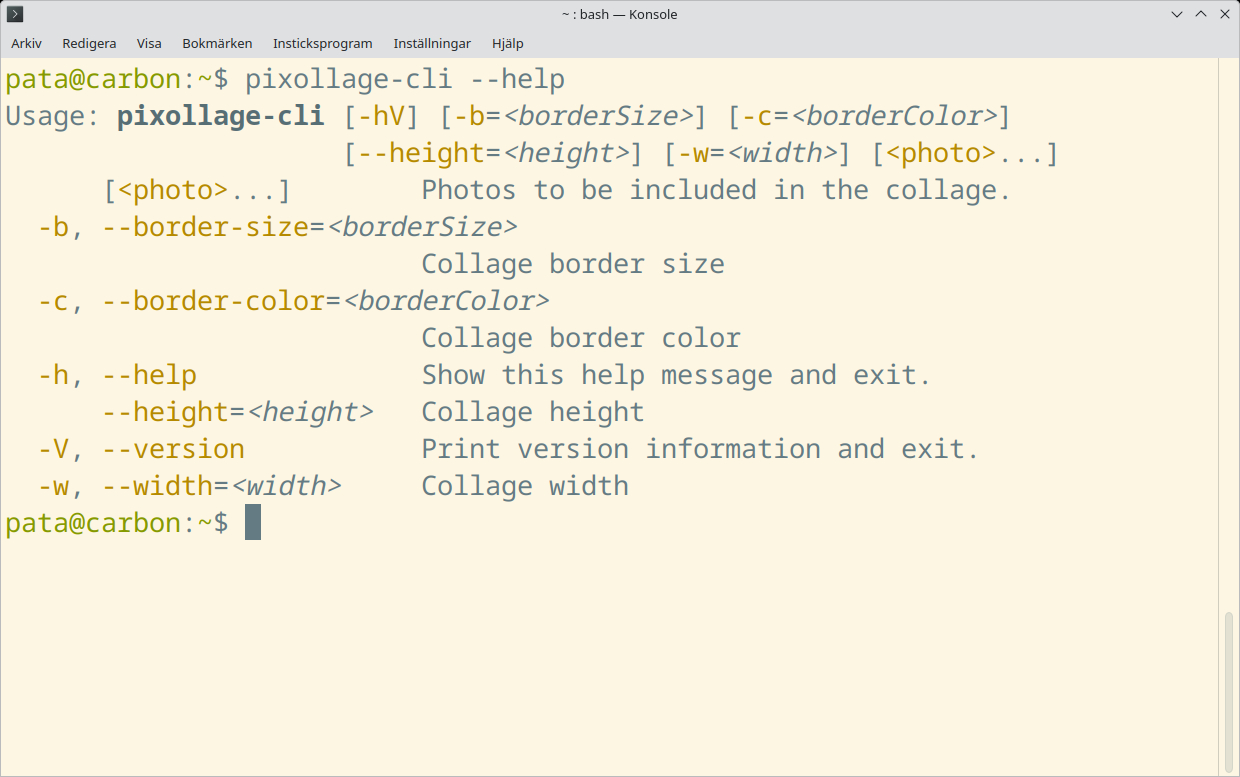
Task: Click the '--version' option text
Action: pos(173,449)
